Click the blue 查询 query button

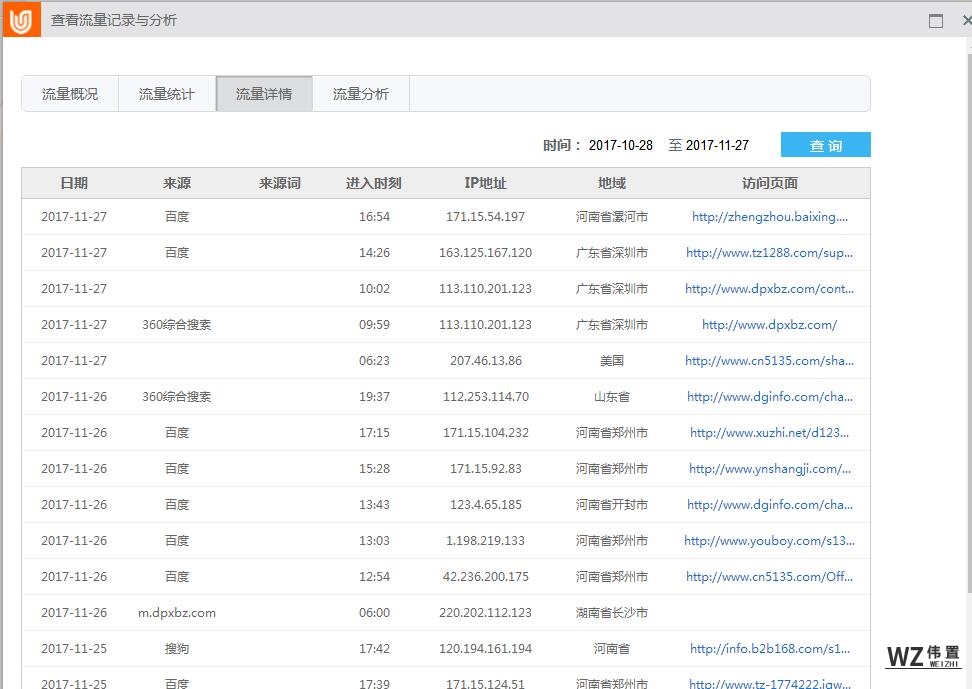[x=825, y=144]
